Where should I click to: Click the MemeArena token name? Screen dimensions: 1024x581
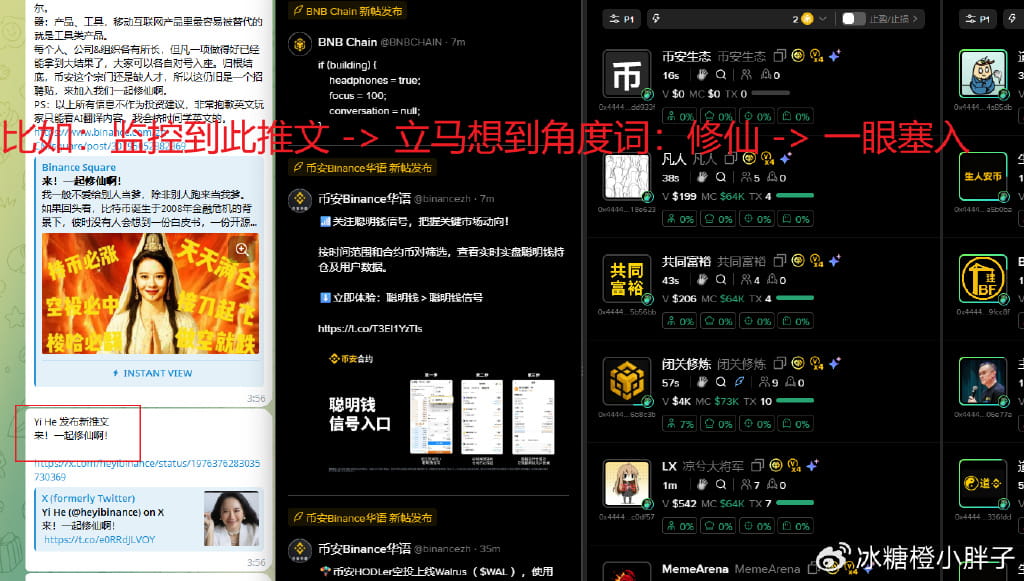pos(694,569)
